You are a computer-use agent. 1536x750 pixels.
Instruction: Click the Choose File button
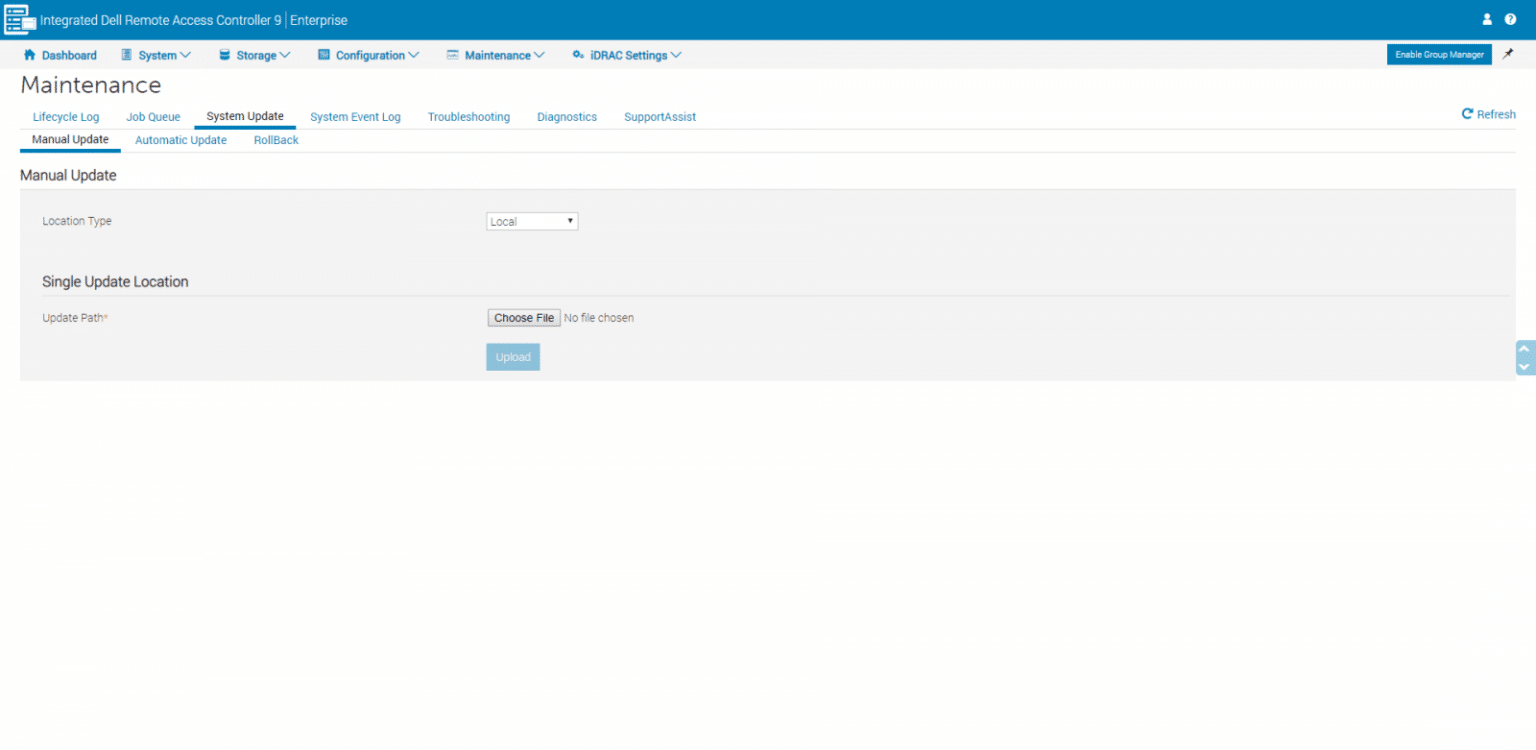(524, 318)
